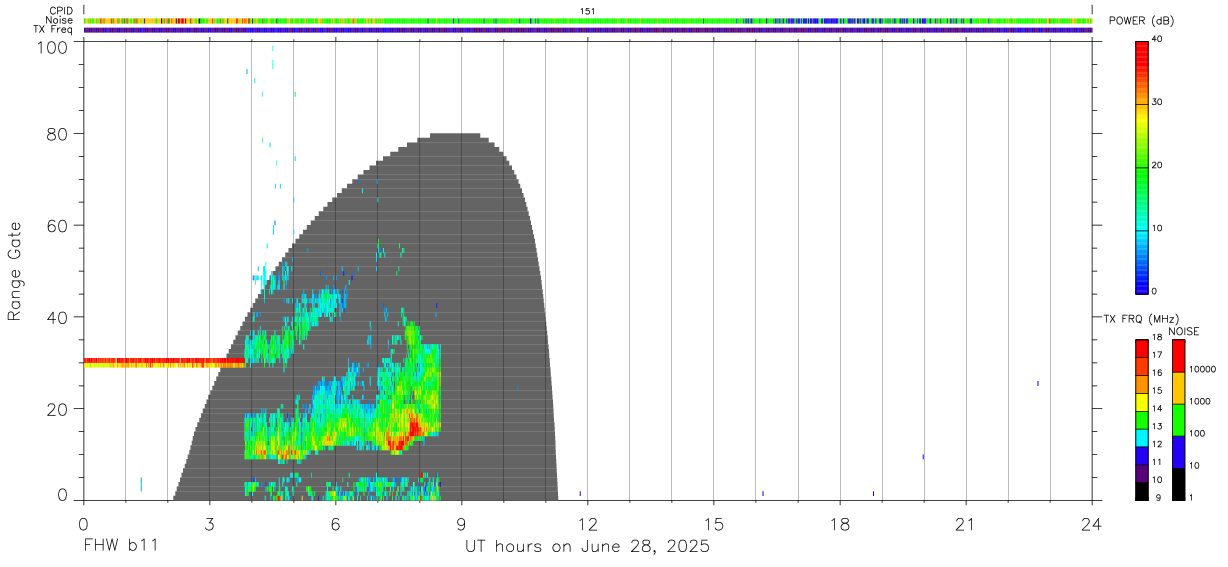Click the power color bar scale

pos(1142,166)
